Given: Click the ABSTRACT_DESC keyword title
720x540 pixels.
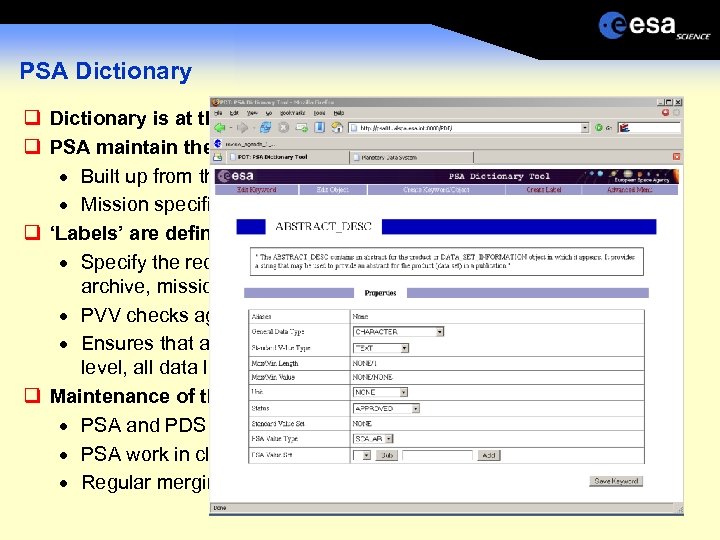Looking at the screenshot, I should (x=323, y=226).
